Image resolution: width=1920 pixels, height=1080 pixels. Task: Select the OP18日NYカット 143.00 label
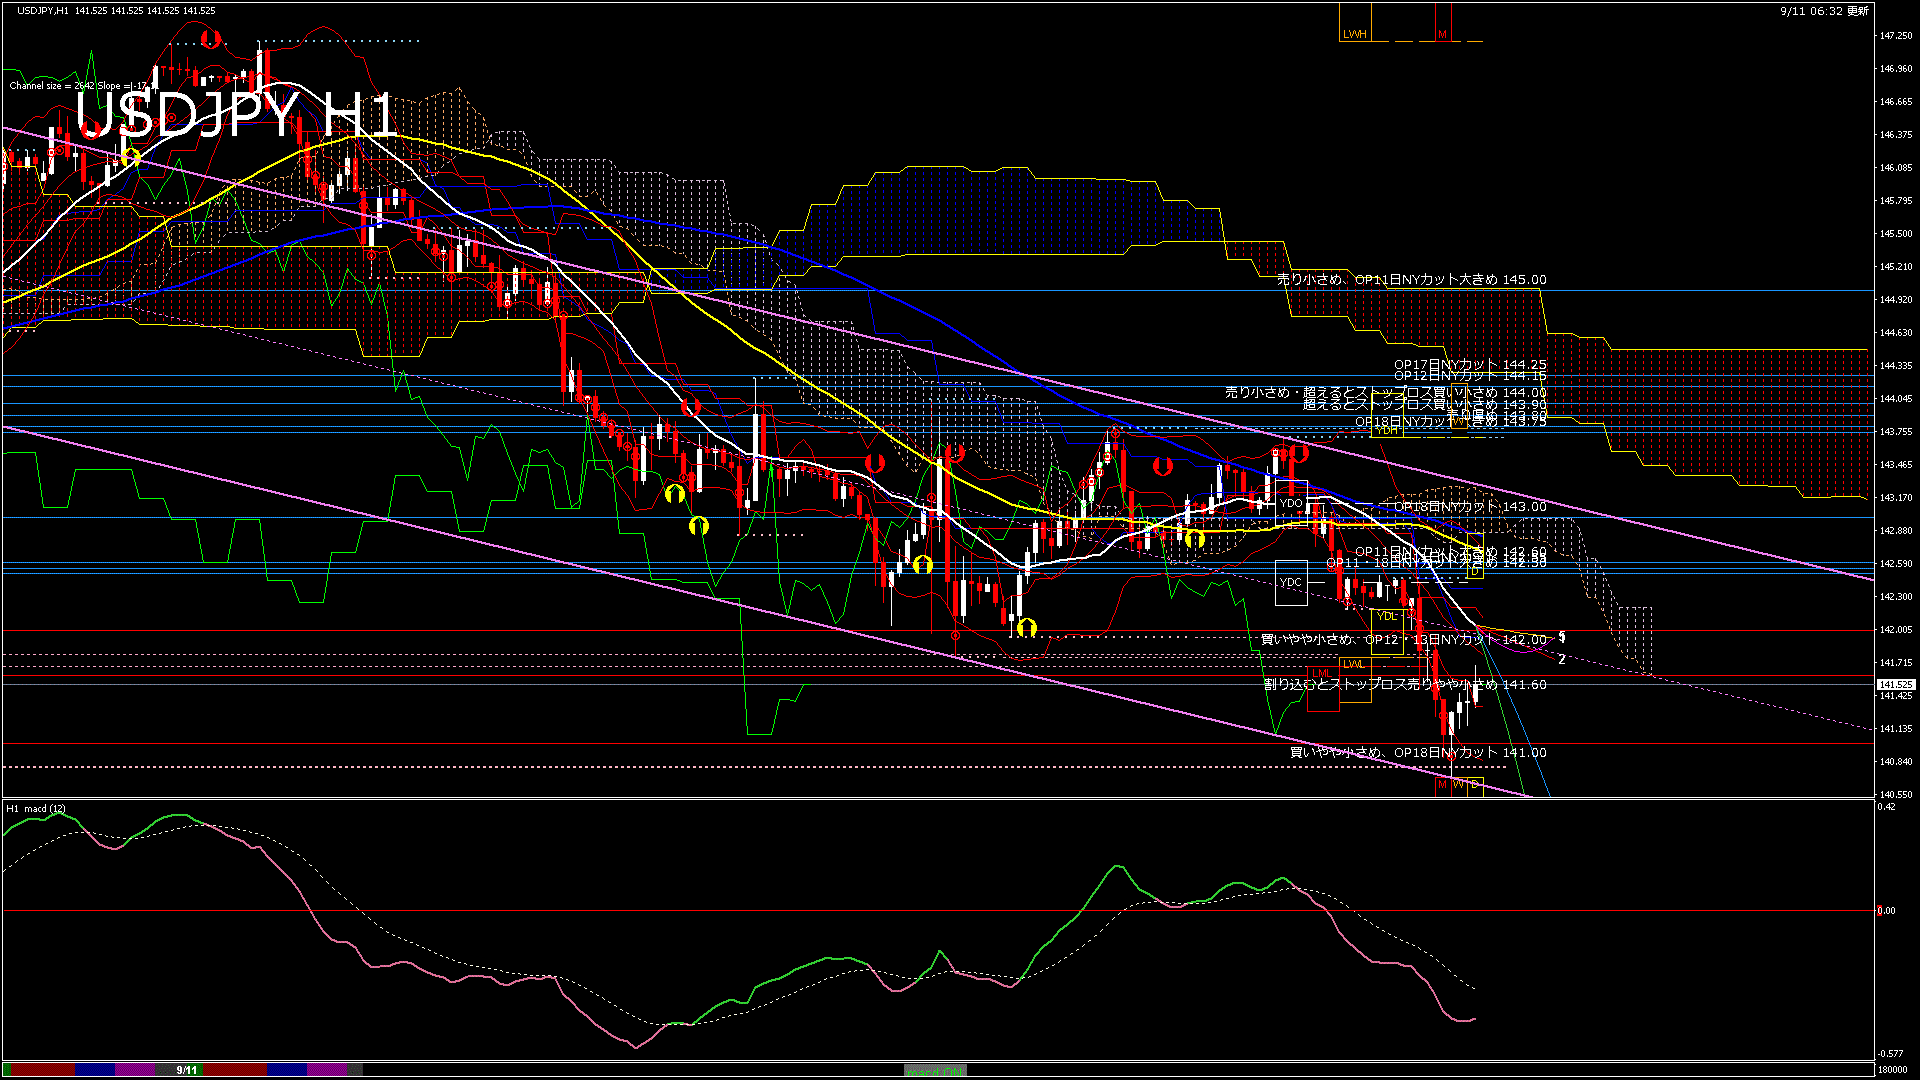[1470, 507]
